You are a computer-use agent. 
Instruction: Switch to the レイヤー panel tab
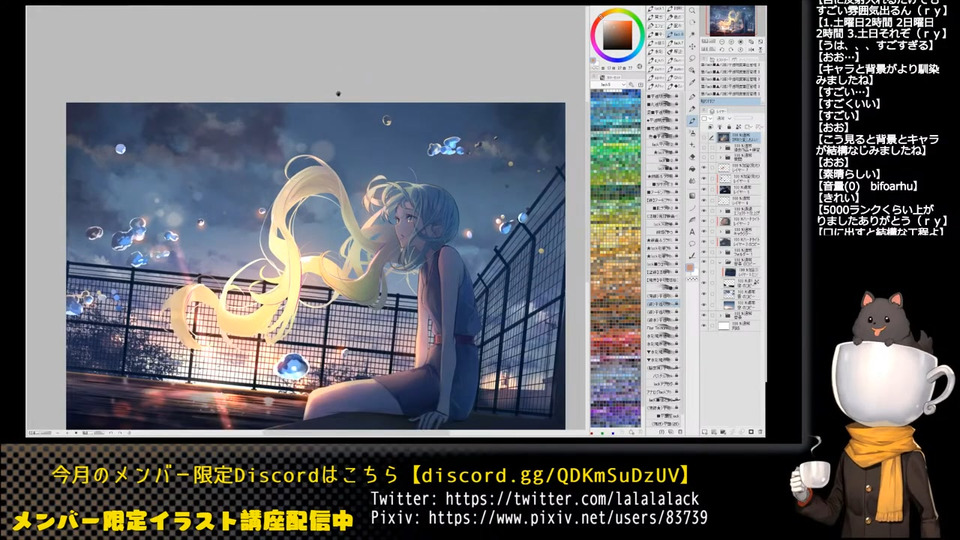(719, 111)
